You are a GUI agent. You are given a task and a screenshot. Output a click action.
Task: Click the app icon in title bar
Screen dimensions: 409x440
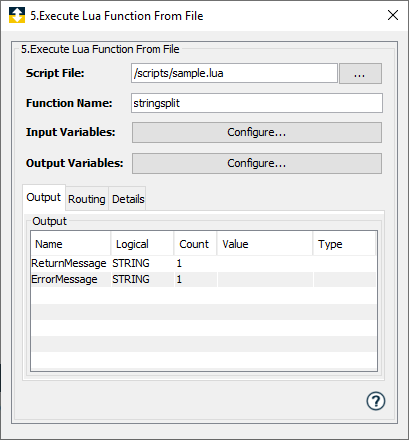click(x=17, y=15)
